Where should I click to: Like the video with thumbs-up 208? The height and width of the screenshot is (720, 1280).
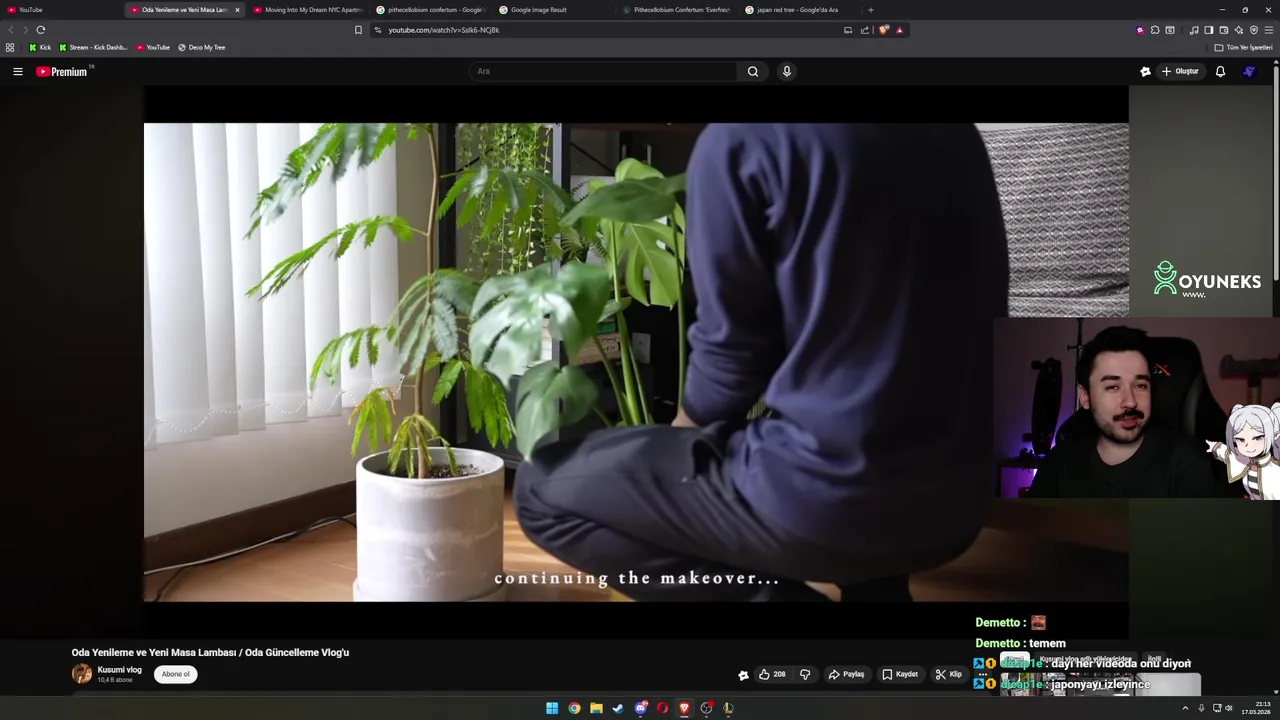click(772, 674)
